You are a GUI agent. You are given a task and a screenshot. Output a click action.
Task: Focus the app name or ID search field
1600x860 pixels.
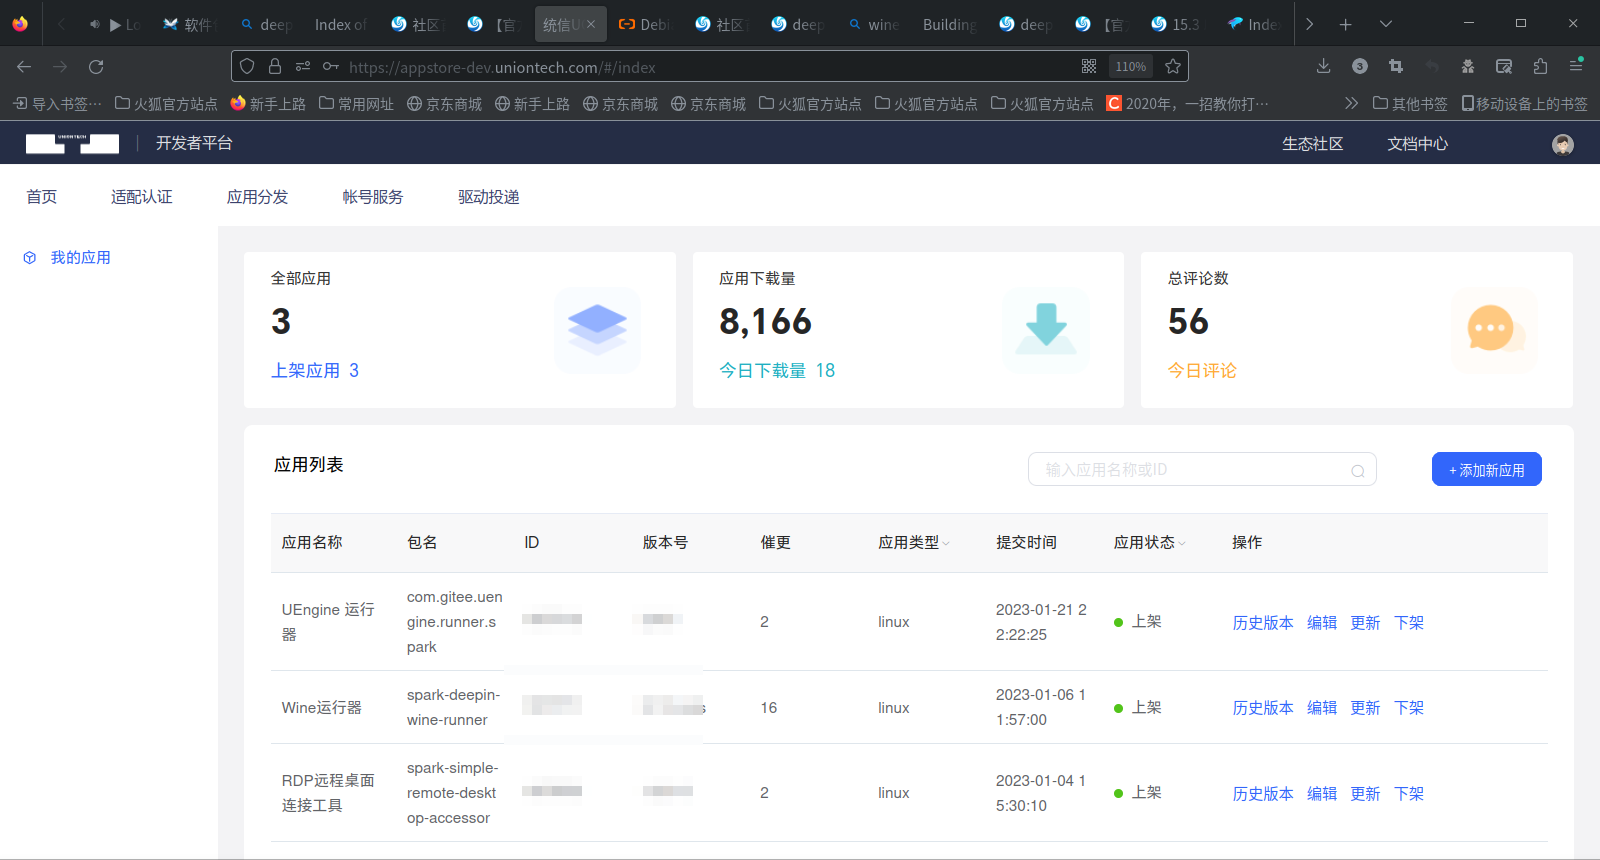click(1190, 470)
